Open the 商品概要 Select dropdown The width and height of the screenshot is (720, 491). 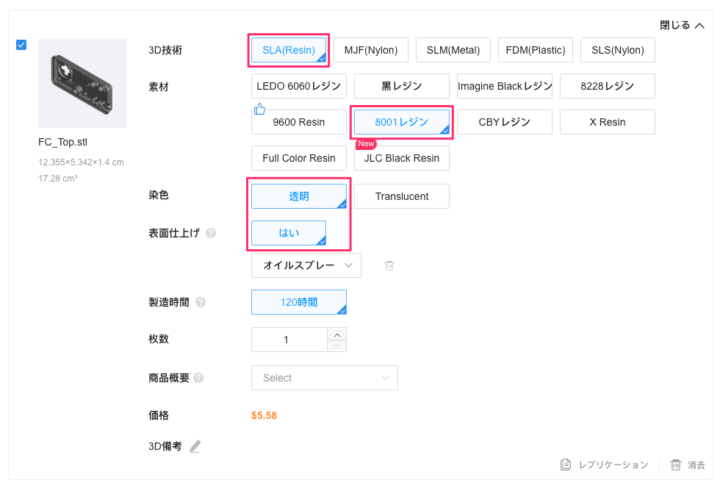point(323,378)
